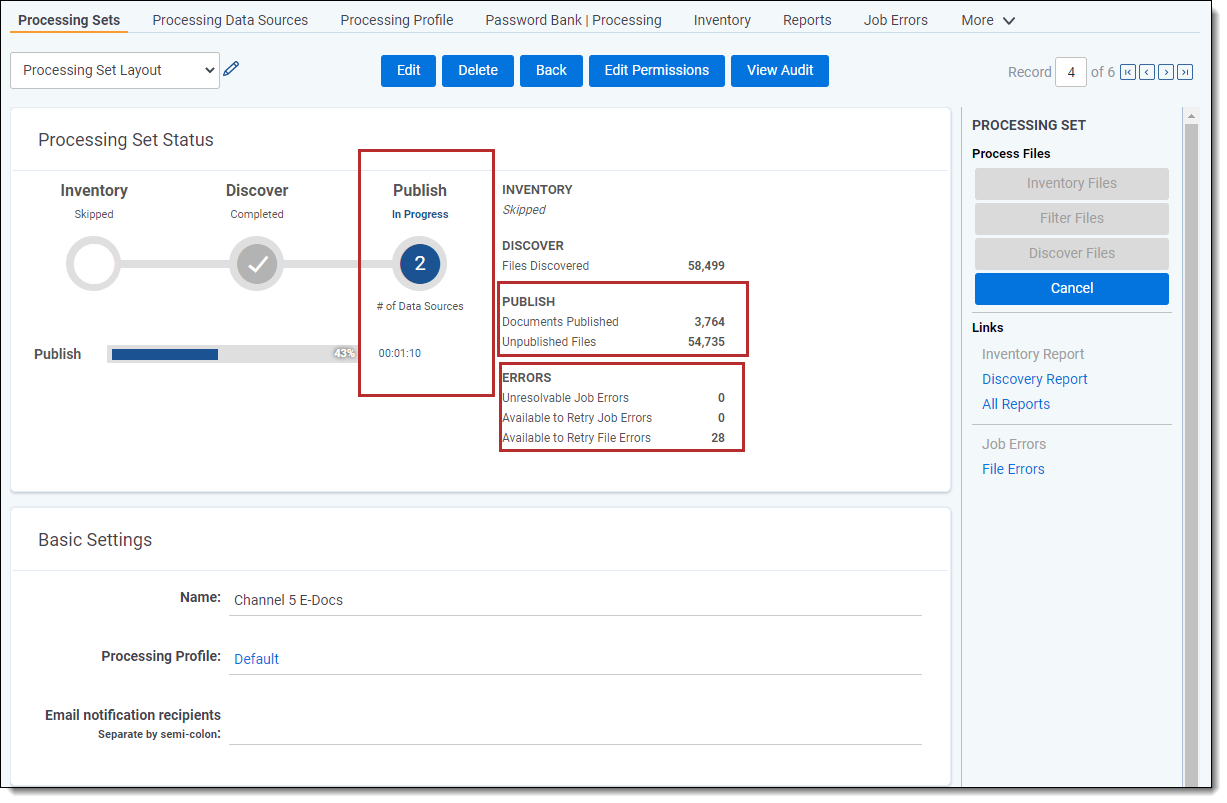Click the disabled Filter Files button
The image size is (1227, 803).
[1072, 218]
